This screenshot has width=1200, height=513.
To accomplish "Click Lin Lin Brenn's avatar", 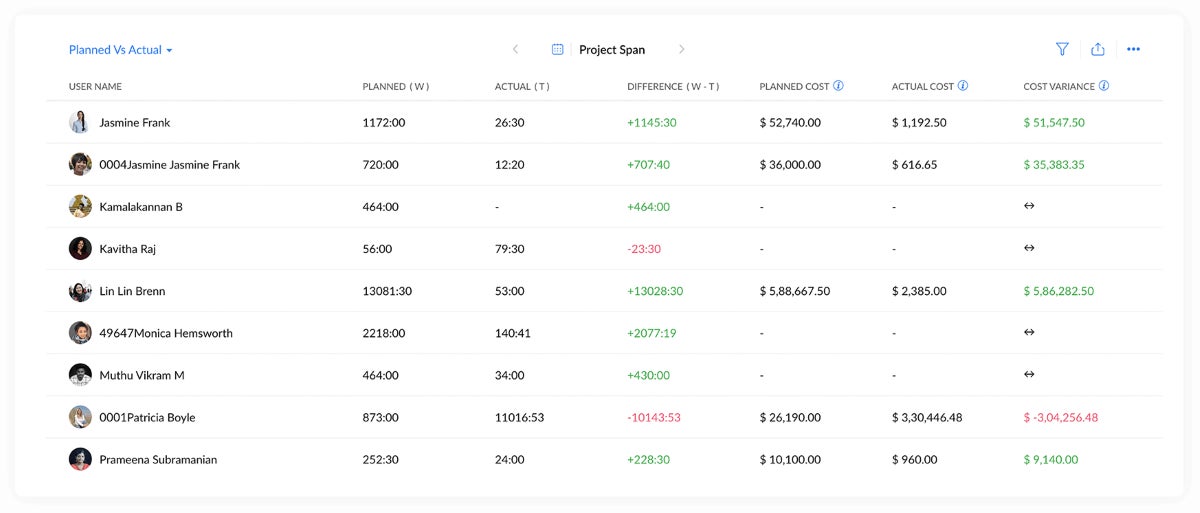I will (x=80, y=291).
